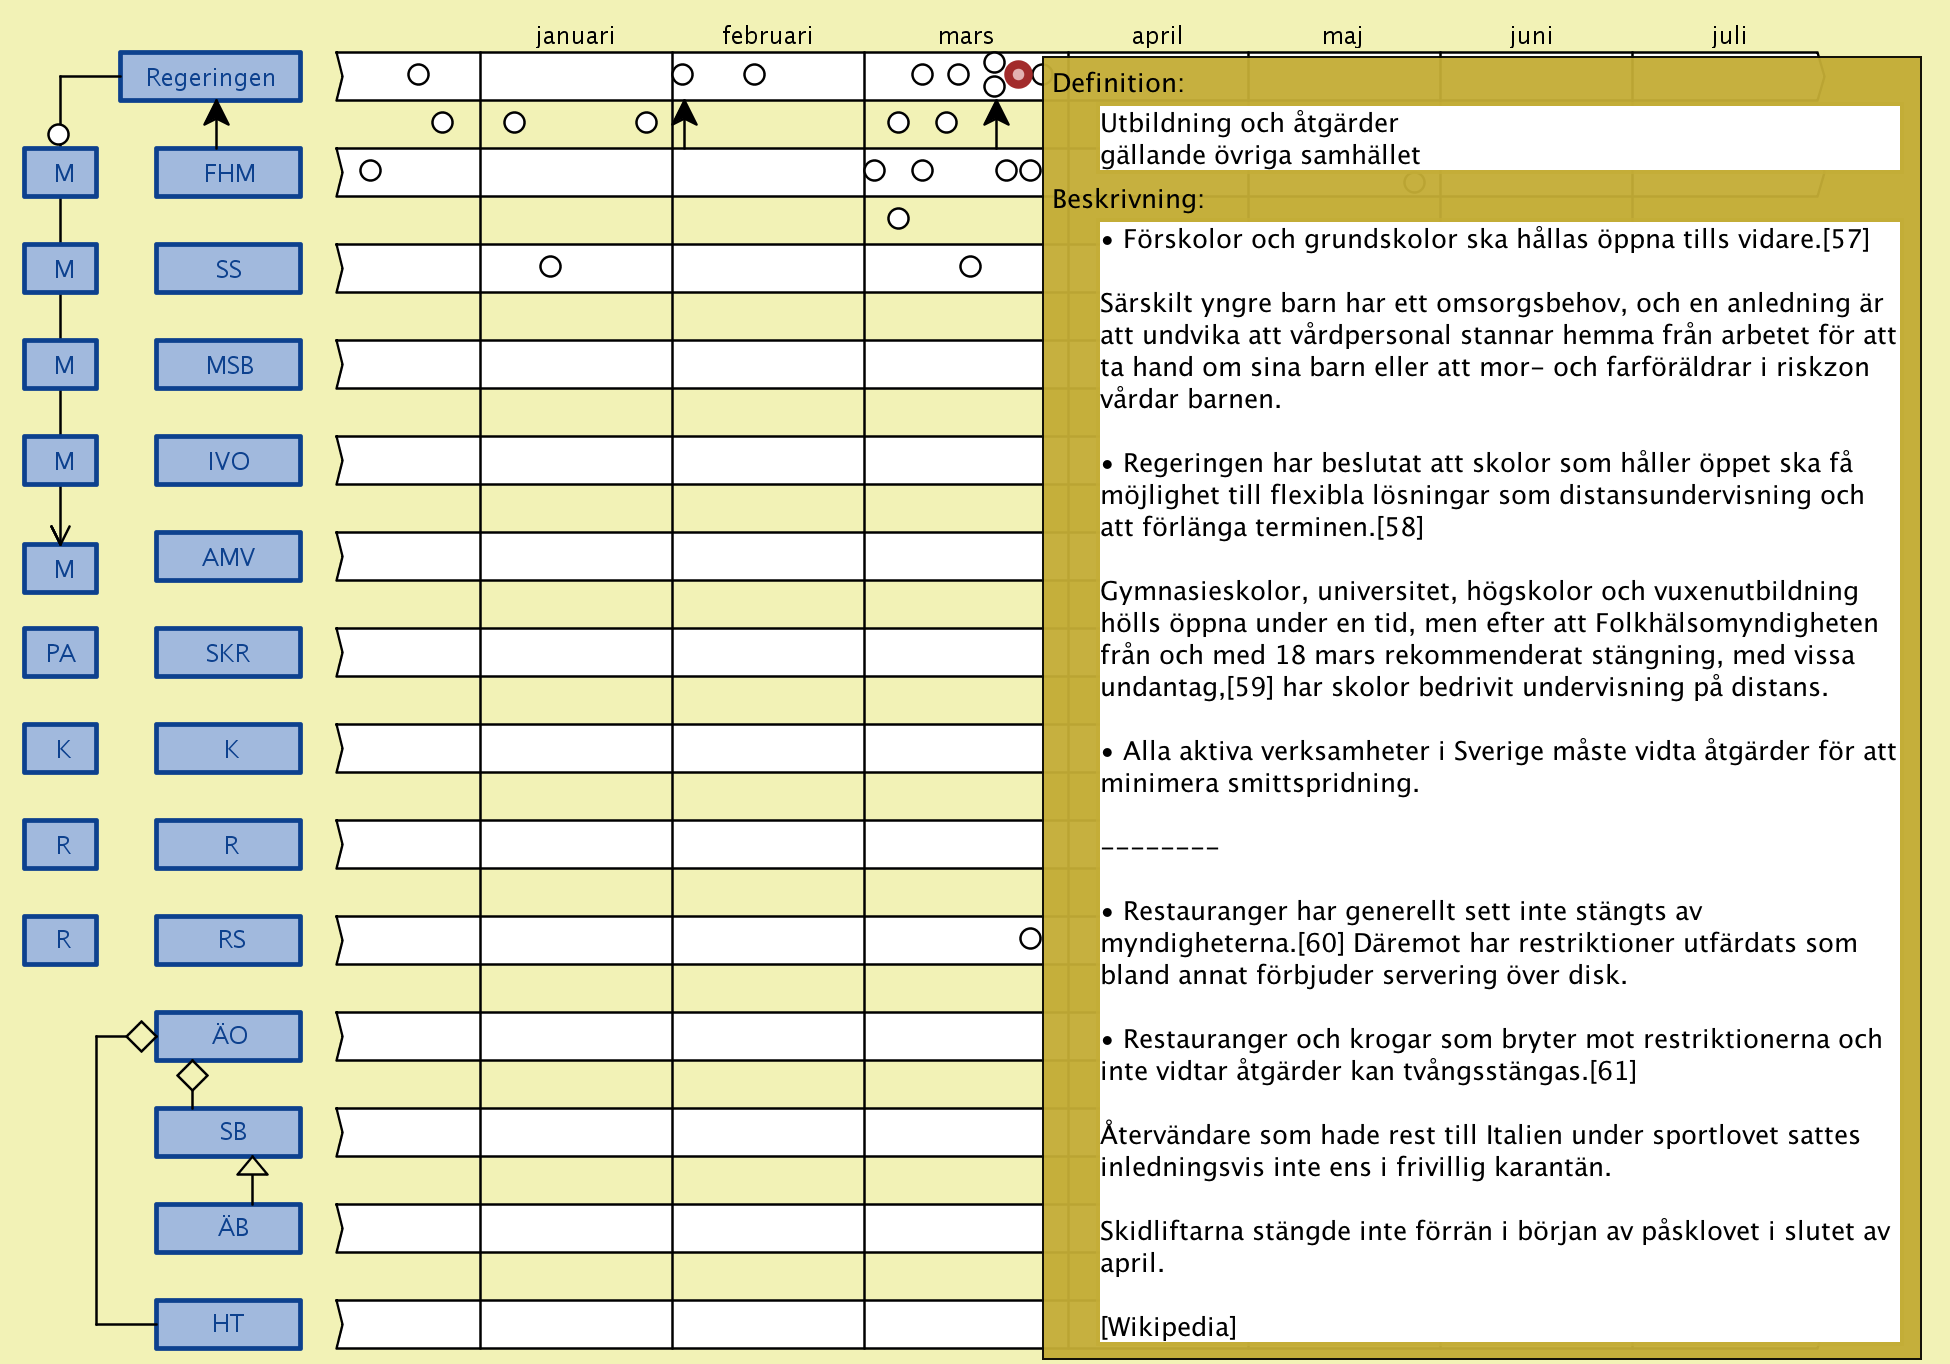The image size is (1950, 1364).
Task: Select the FHM actor box
Action: coord(228,173)
